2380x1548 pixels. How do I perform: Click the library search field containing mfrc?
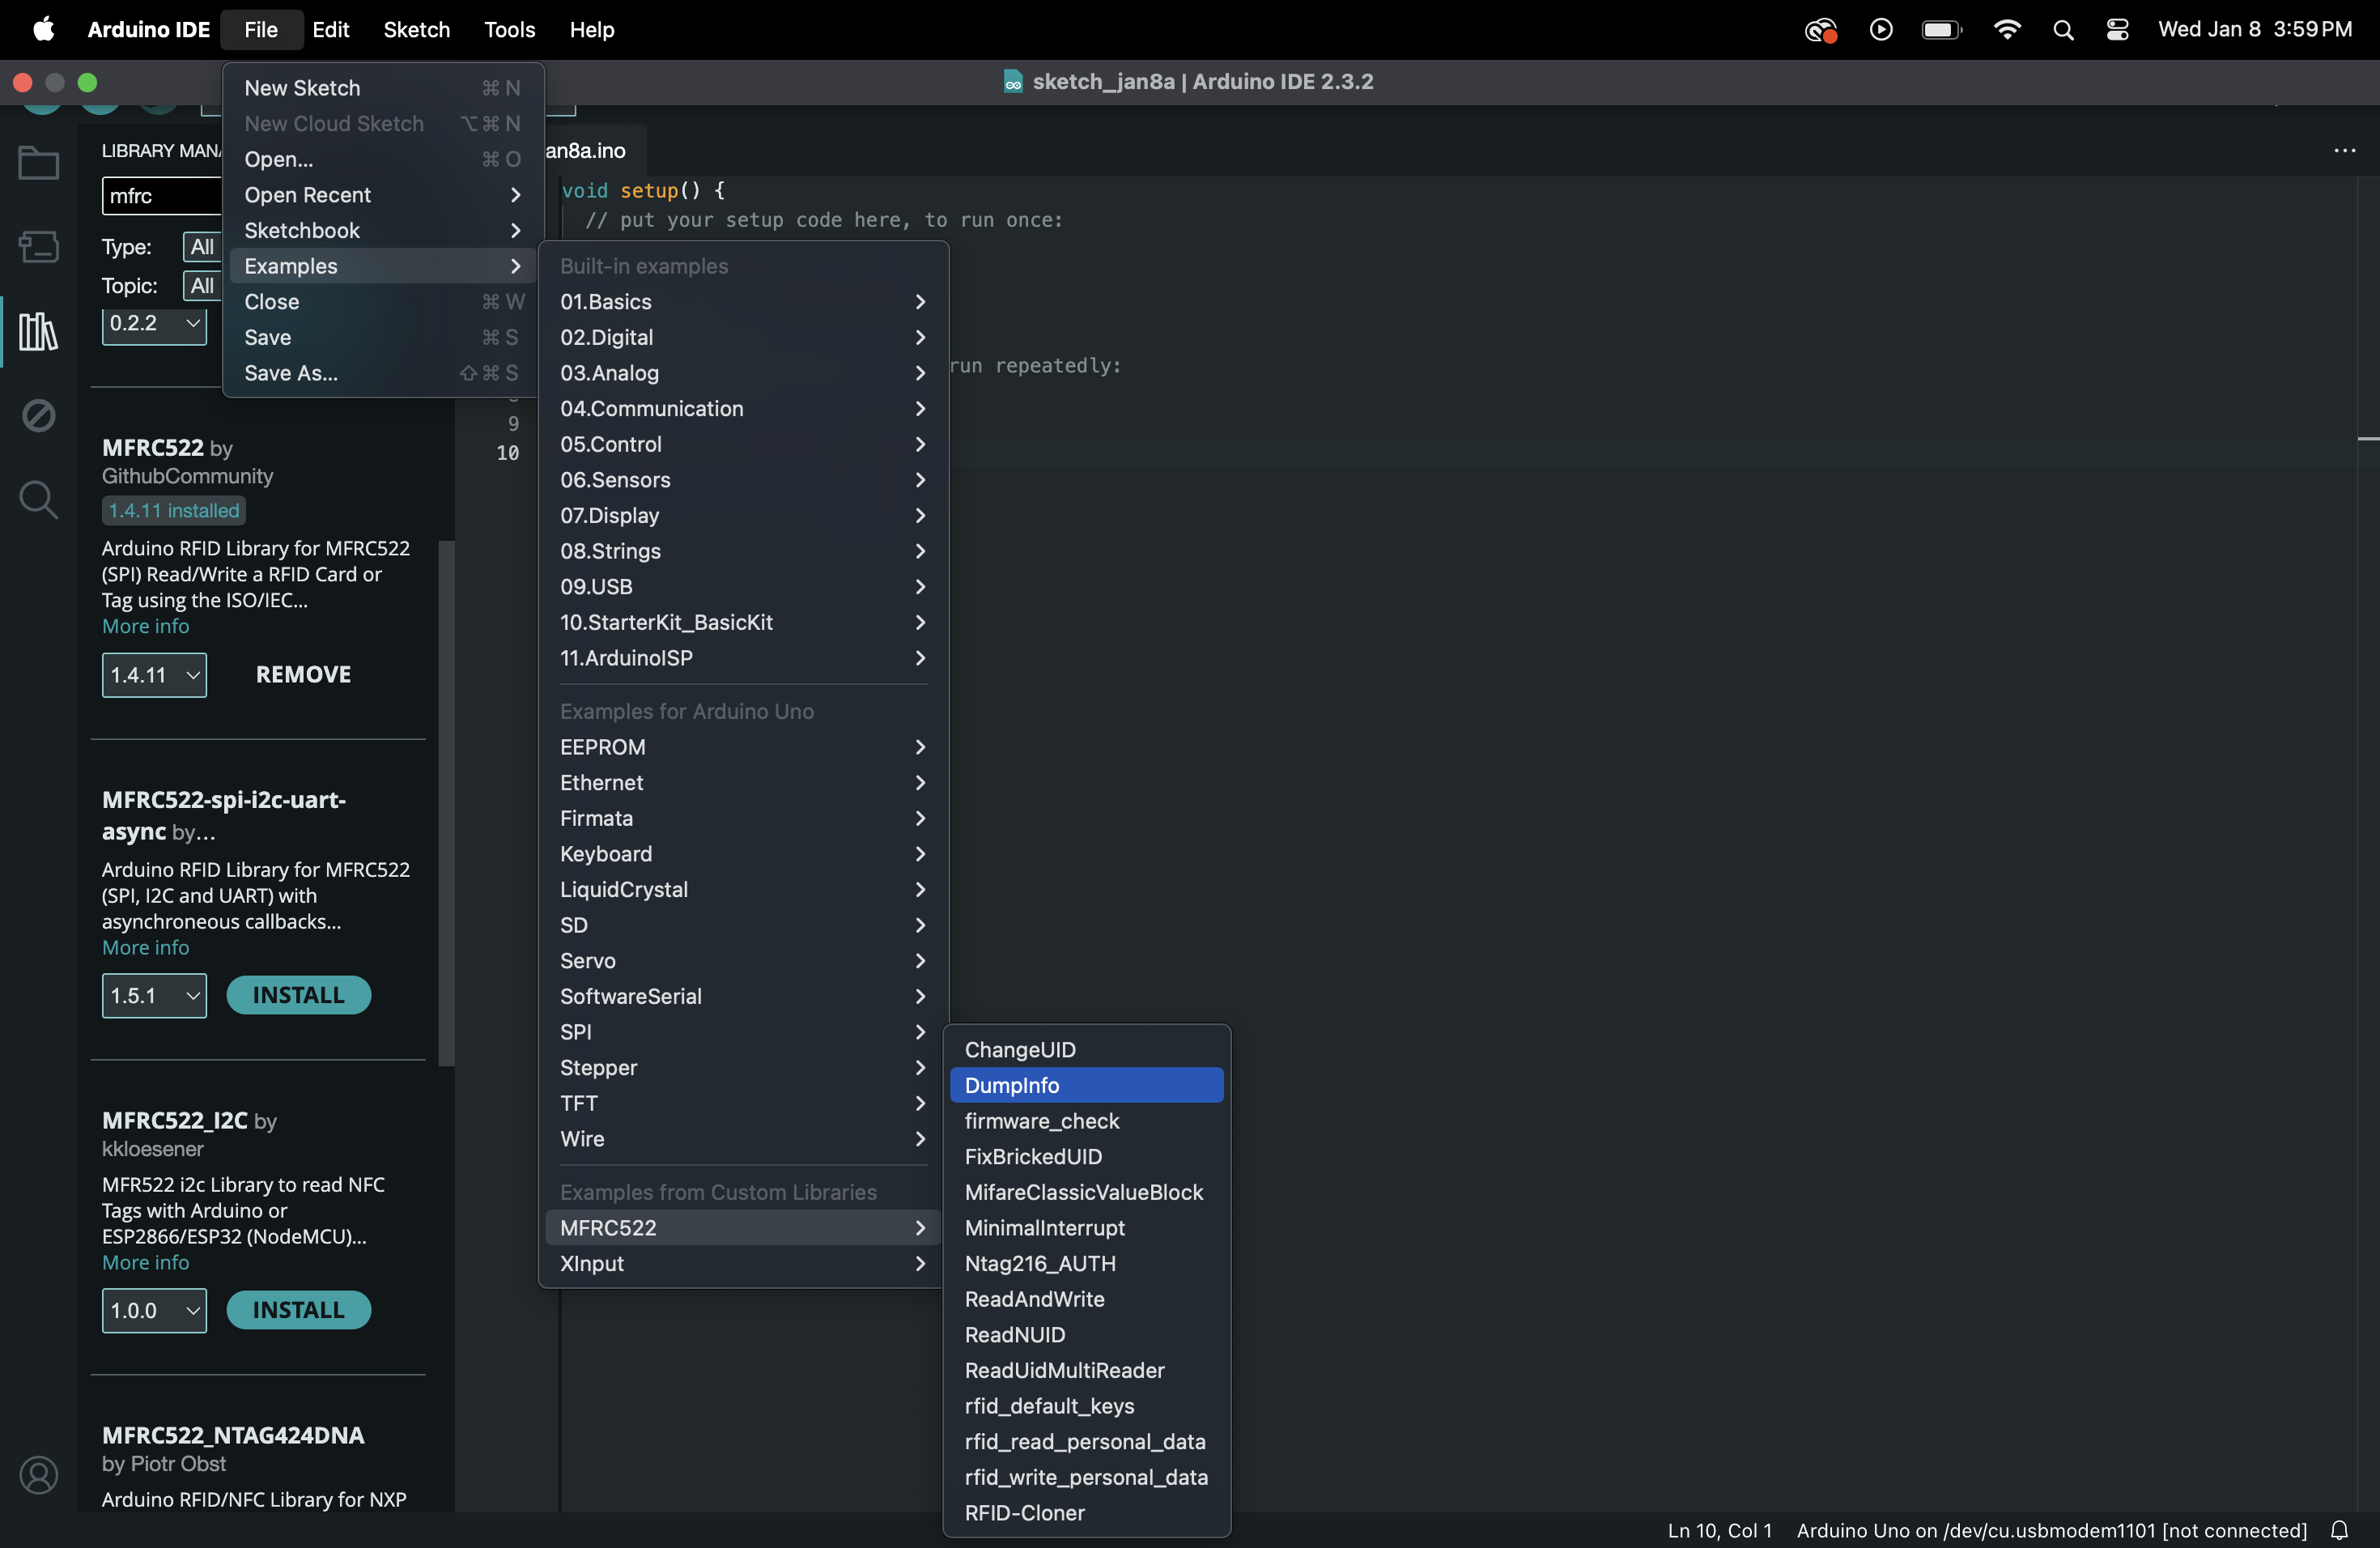pyautogui.click(x=162, y=196)
